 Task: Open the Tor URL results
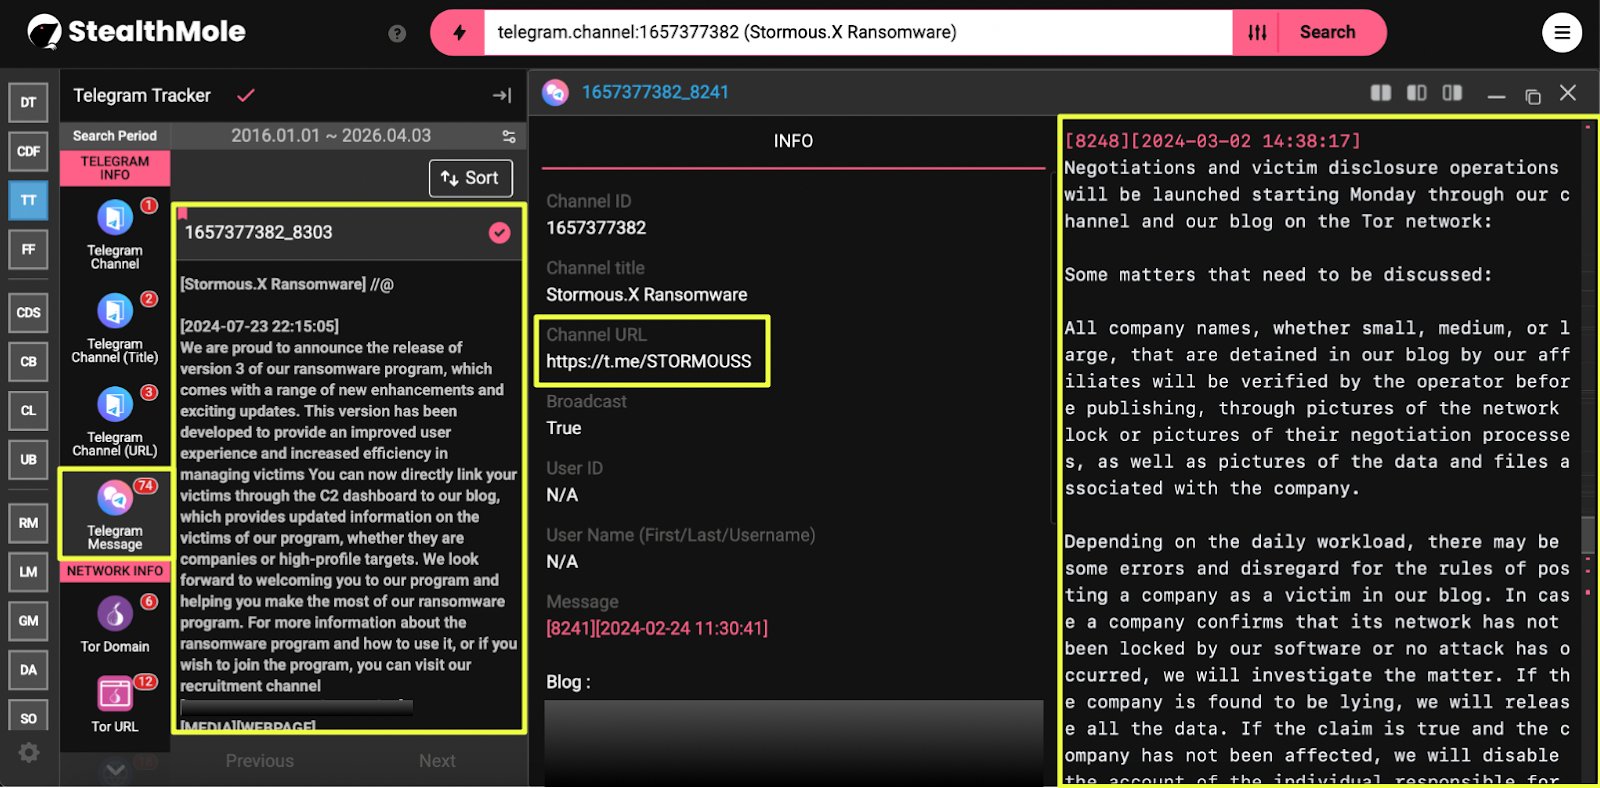tap(115, 694)
